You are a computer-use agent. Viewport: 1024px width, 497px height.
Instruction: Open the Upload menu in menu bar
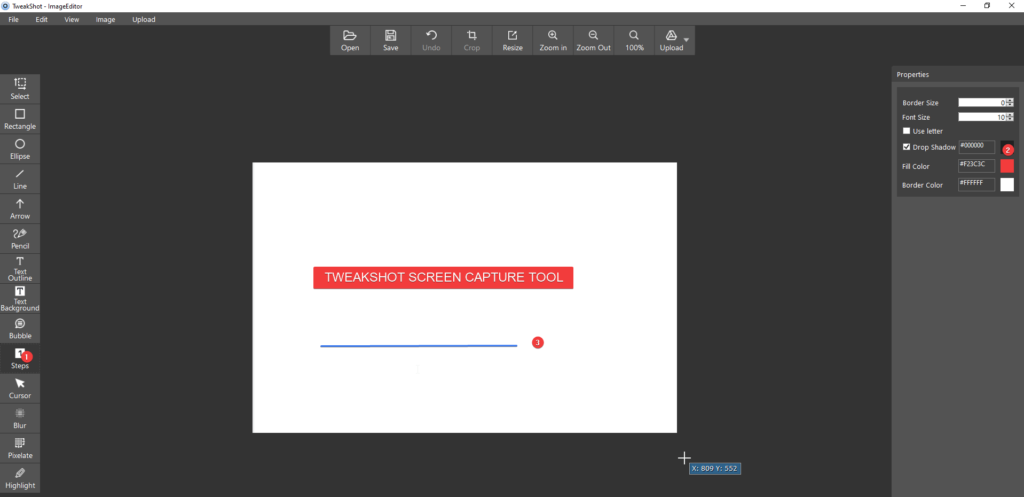(x=144, y=20)
